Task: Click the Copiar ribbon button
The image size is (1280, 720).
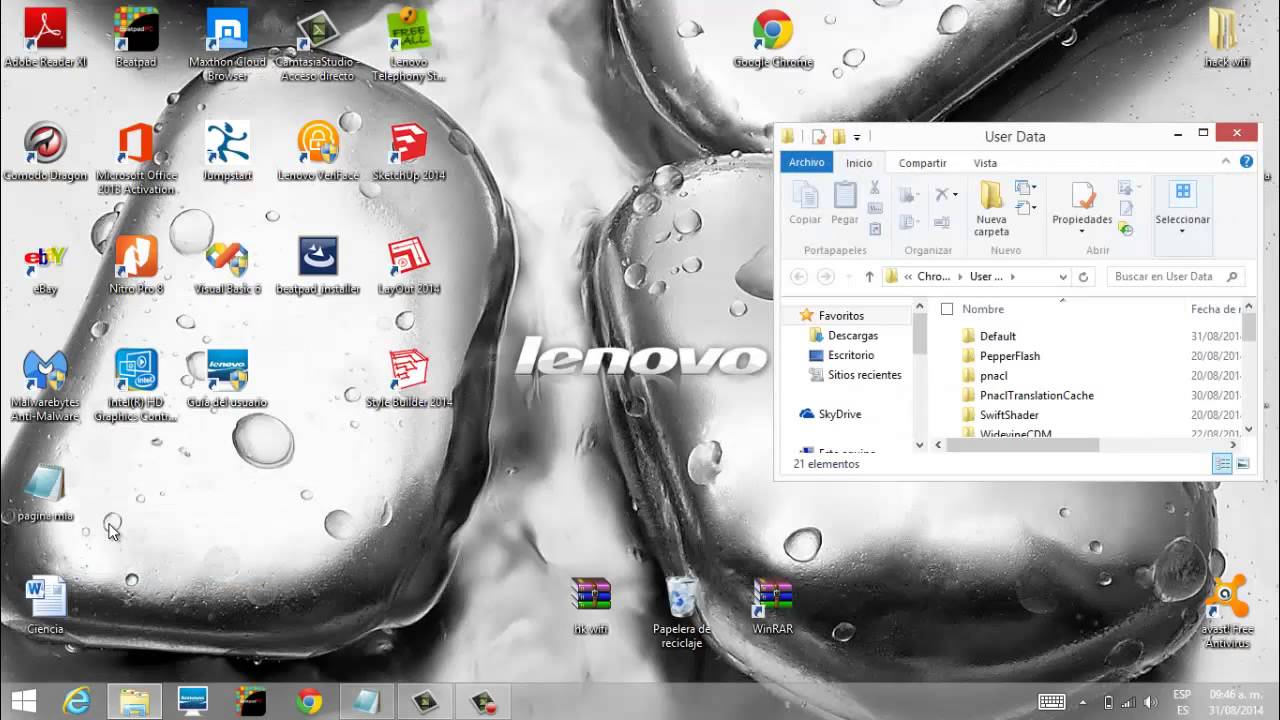Action: click(x=805, y=203)
